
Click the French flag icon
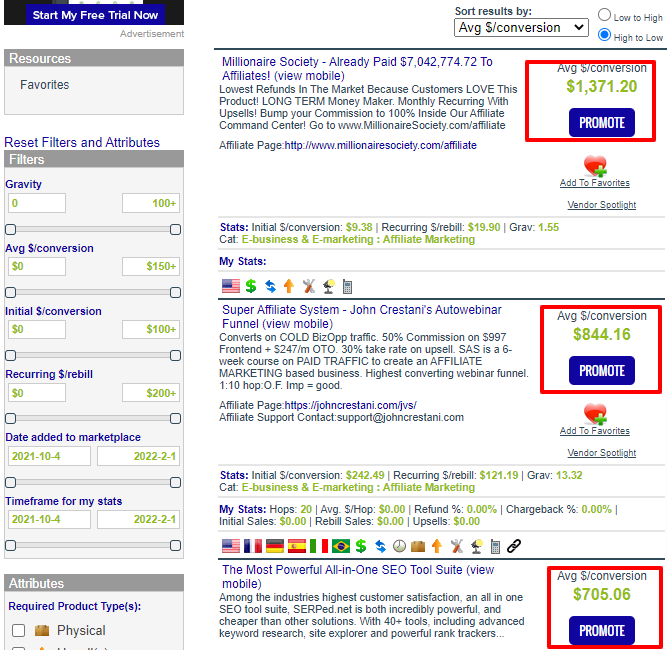click(x=253, y=546)
